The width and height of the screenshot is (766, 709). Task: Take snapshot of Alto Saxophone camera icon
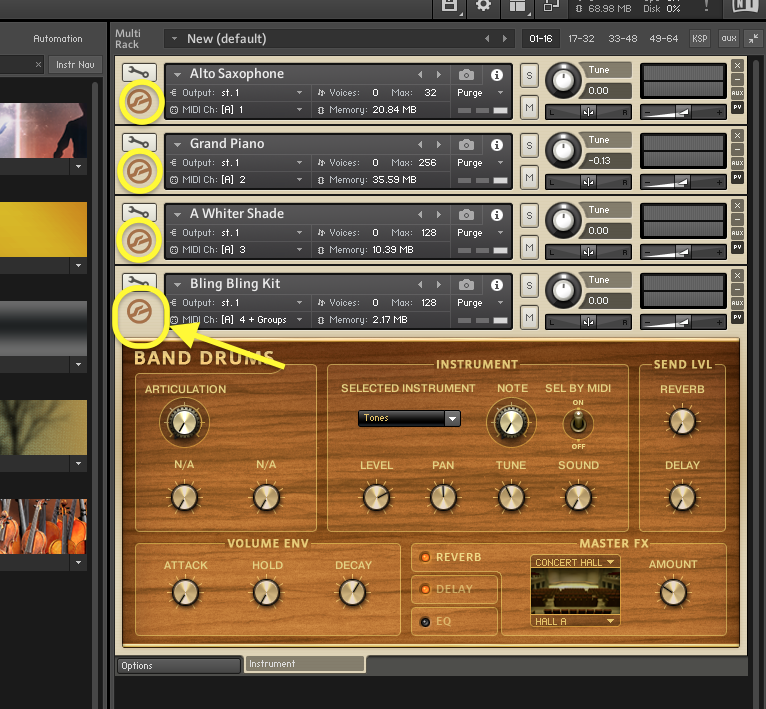pyautogui.click(x=466, y=75)
